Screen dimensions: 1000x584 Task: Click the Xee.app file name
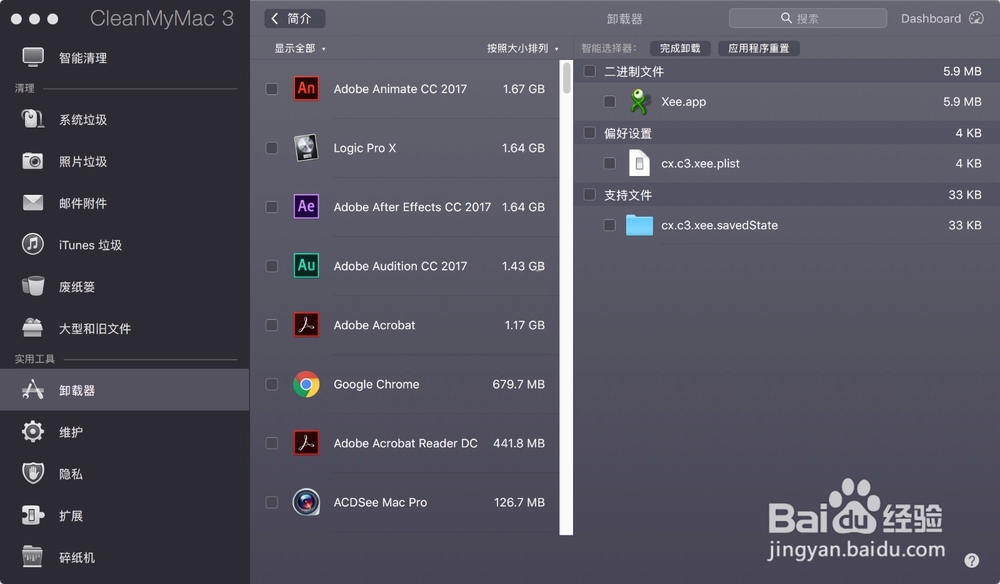pyautogui.click(x=683, y=101)
